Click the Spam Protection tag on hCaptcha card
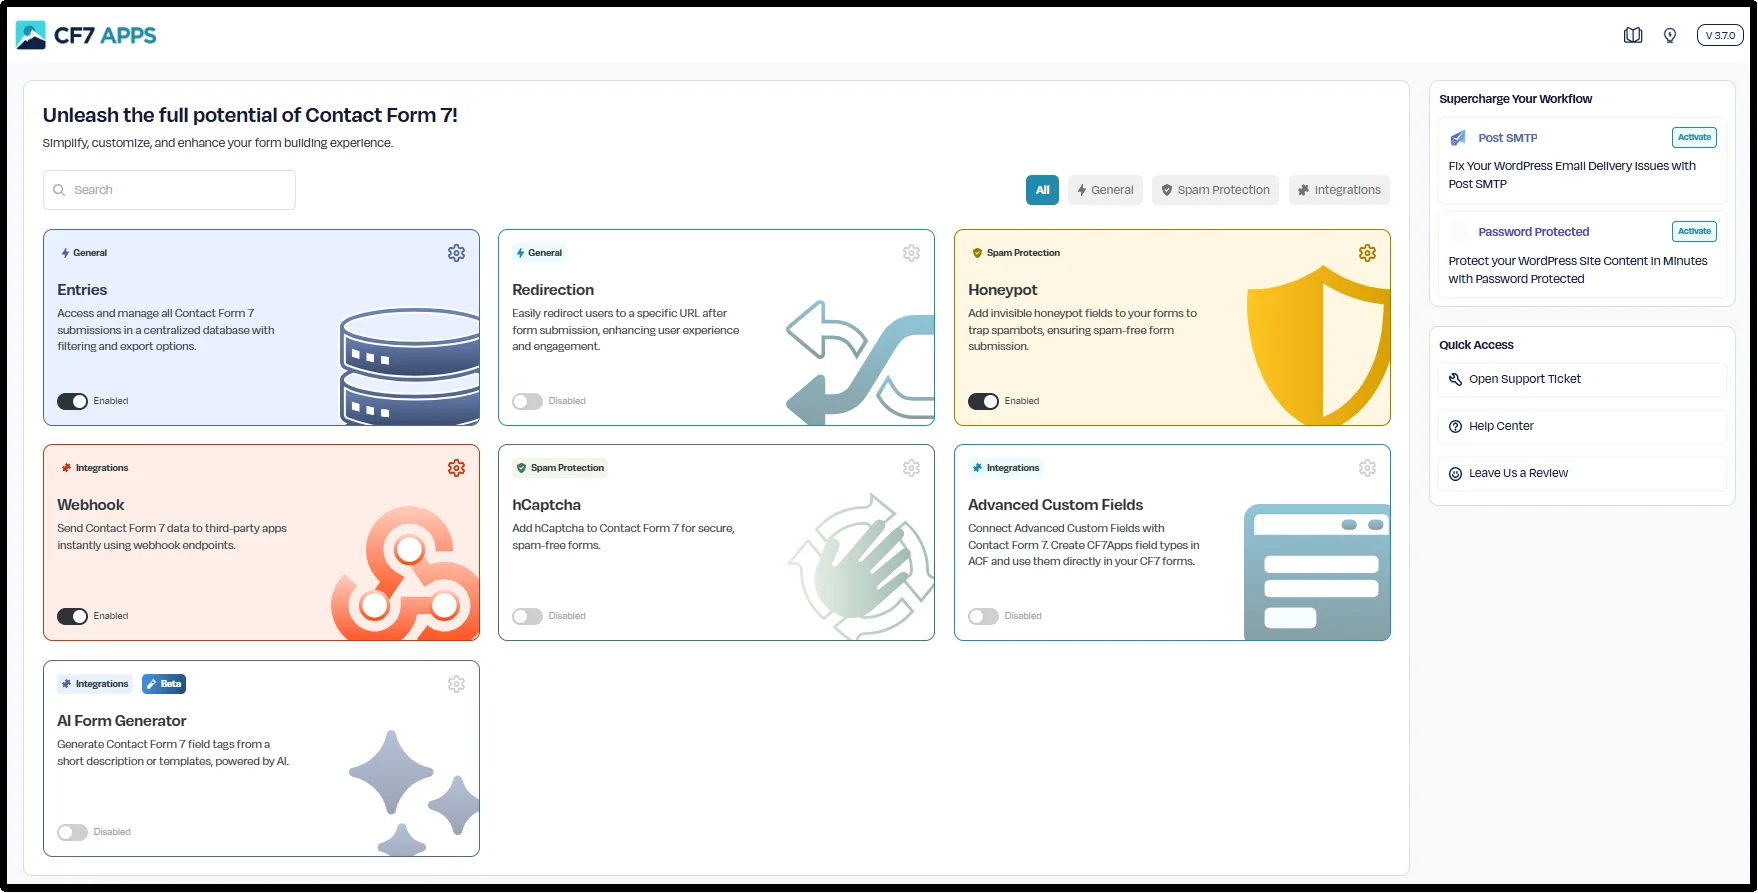This screenshot has width=1758, height=893. click(560, 468)
